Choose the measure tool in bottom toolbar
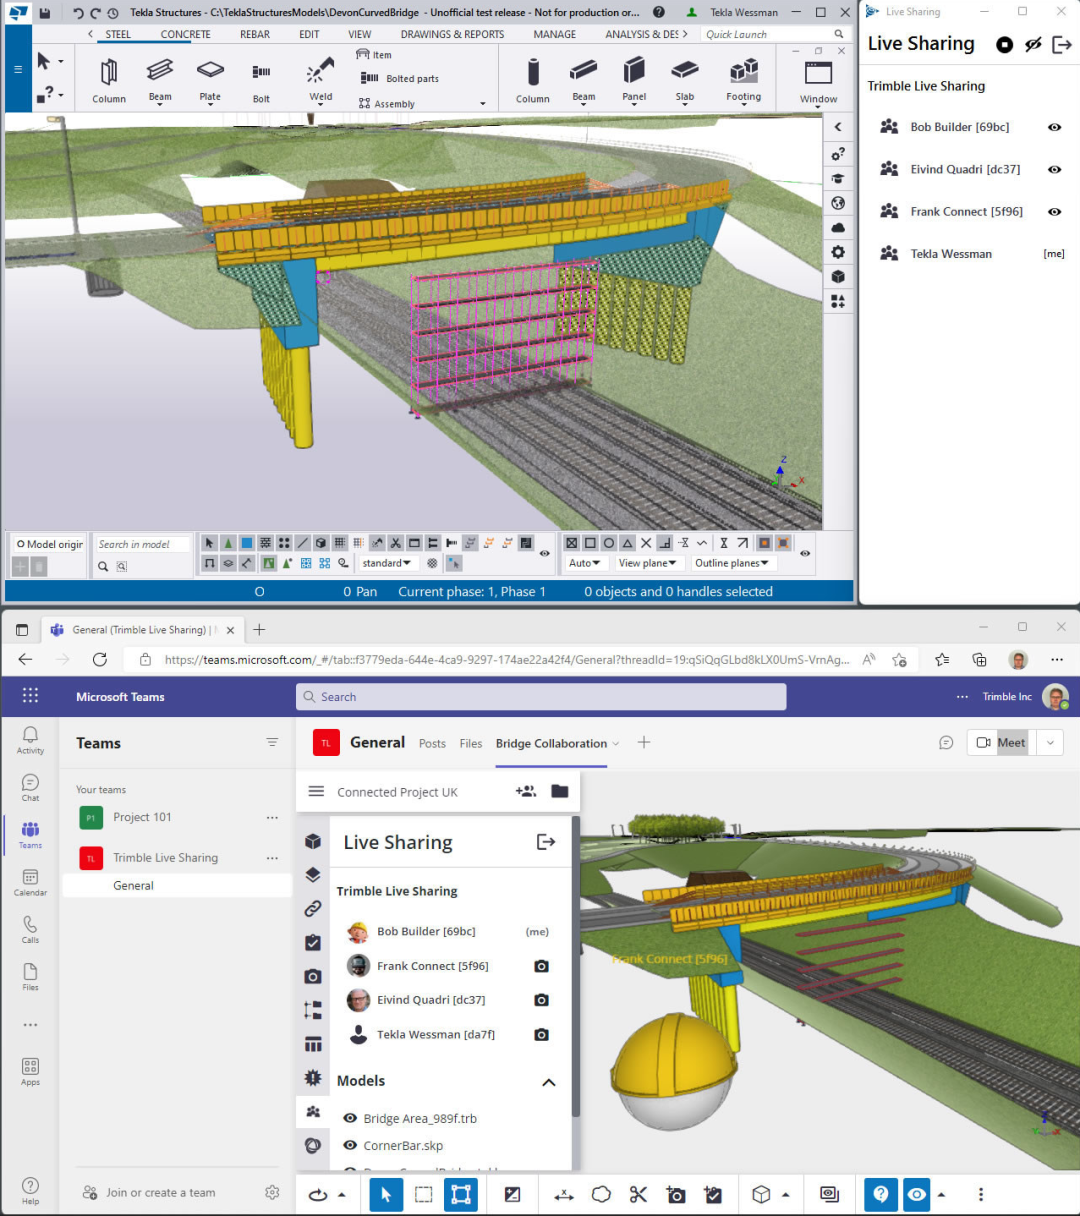The width and height of the screenshot is (1080, 1216). coord(564,1194)
